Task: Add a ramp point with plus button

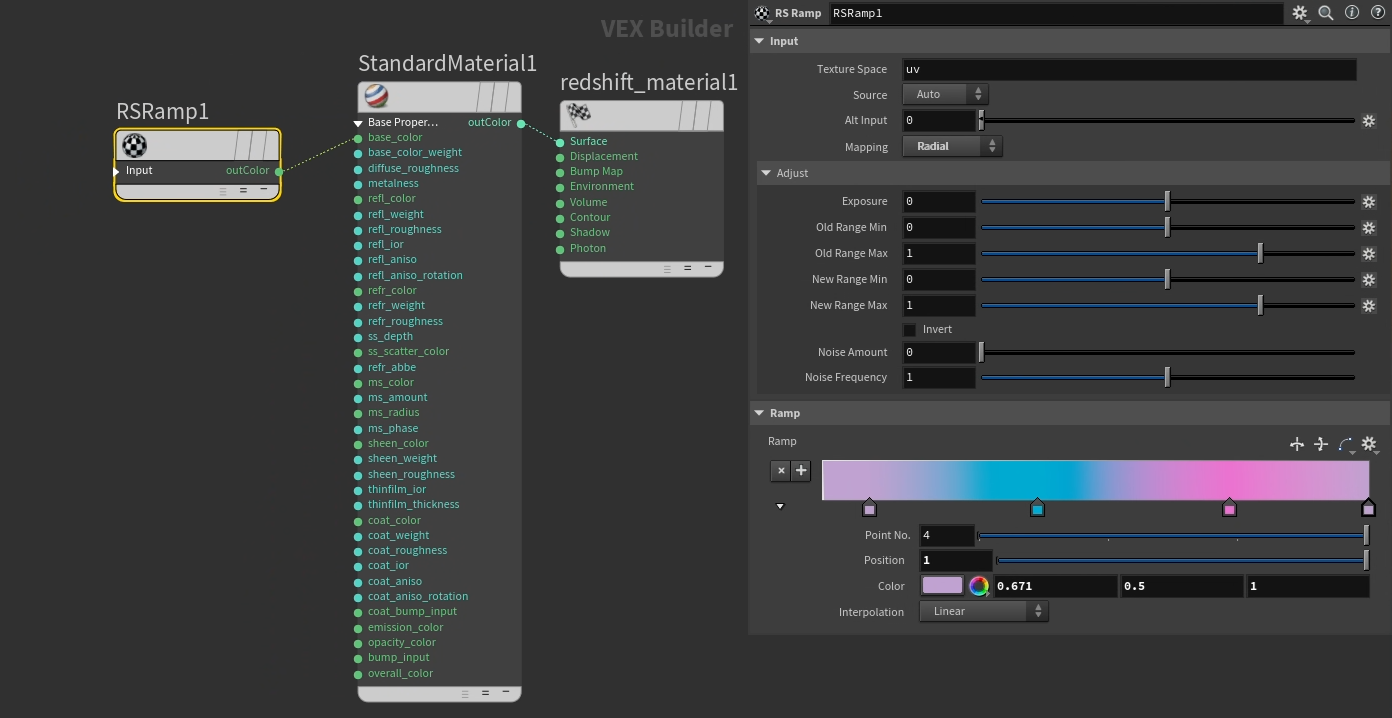Action: coord(801,470)
